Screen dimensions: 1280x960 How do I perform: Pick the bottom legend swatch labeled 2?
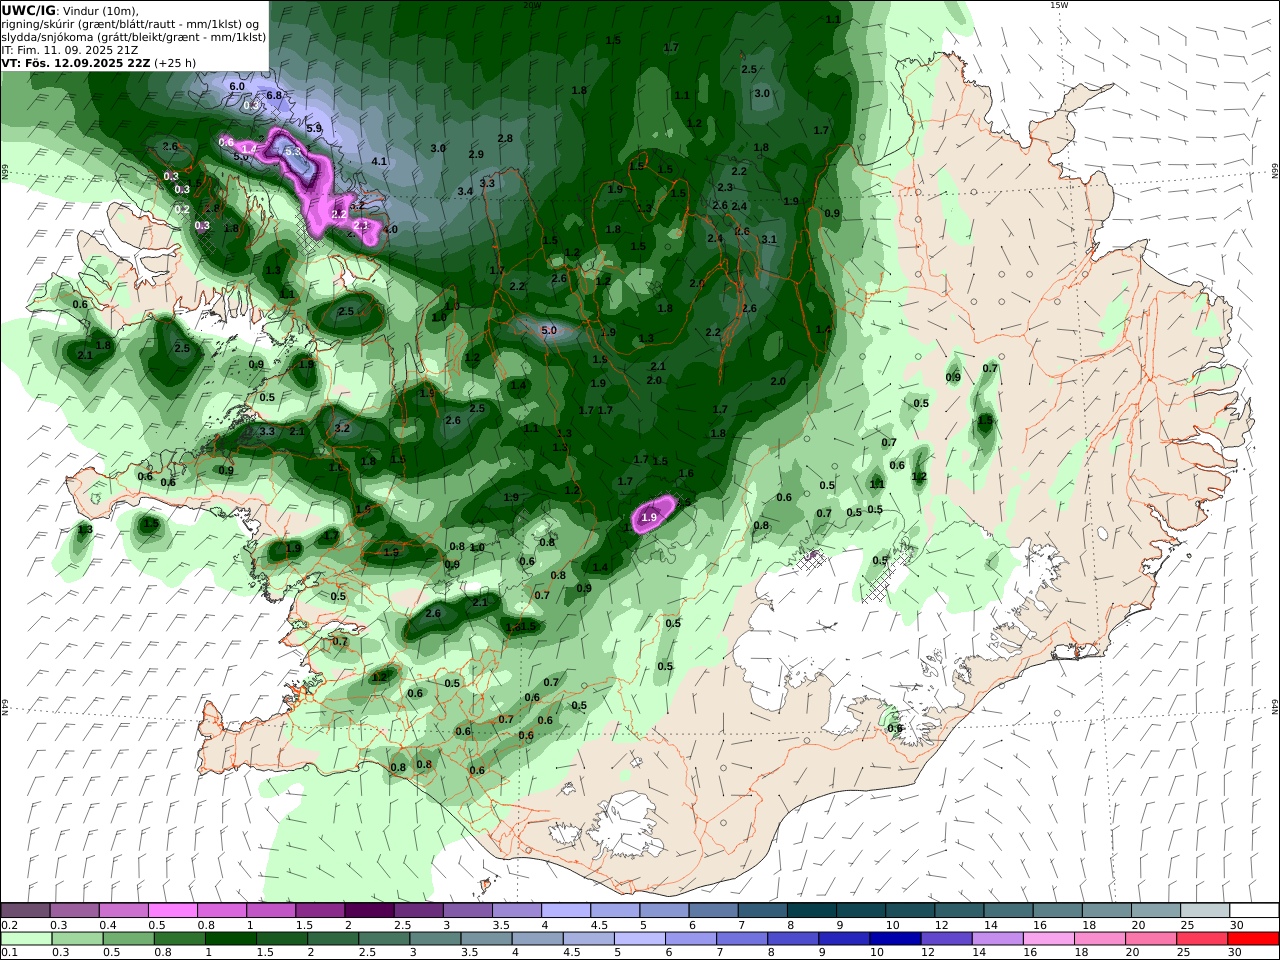tap(333, 939)
